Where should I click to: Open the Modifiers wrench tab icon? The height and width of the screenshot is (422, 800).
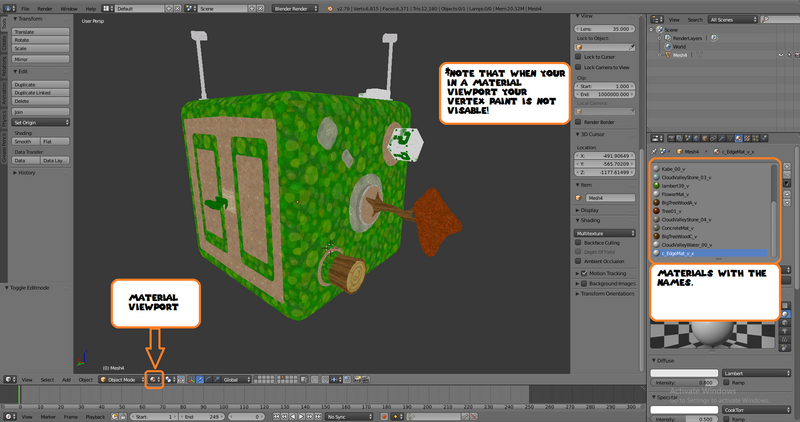721,138
